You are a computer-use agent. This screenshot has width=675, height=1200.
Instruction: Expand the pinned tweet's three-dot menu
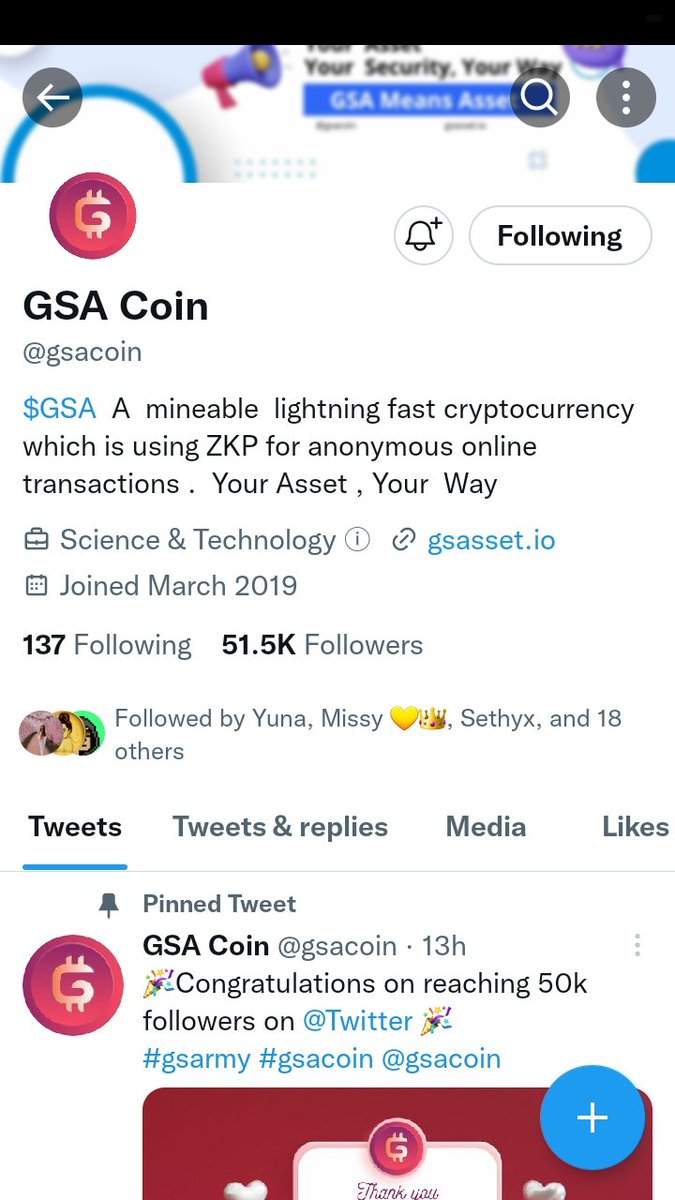637,945
